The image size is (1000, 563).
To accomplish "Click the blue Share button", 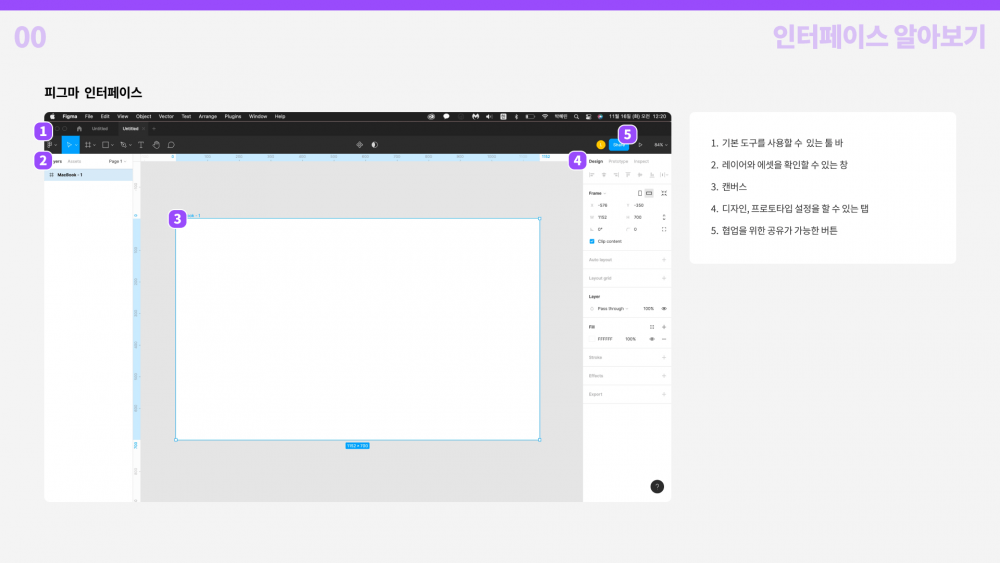I will pyautogui.click(x=619, y=145).
